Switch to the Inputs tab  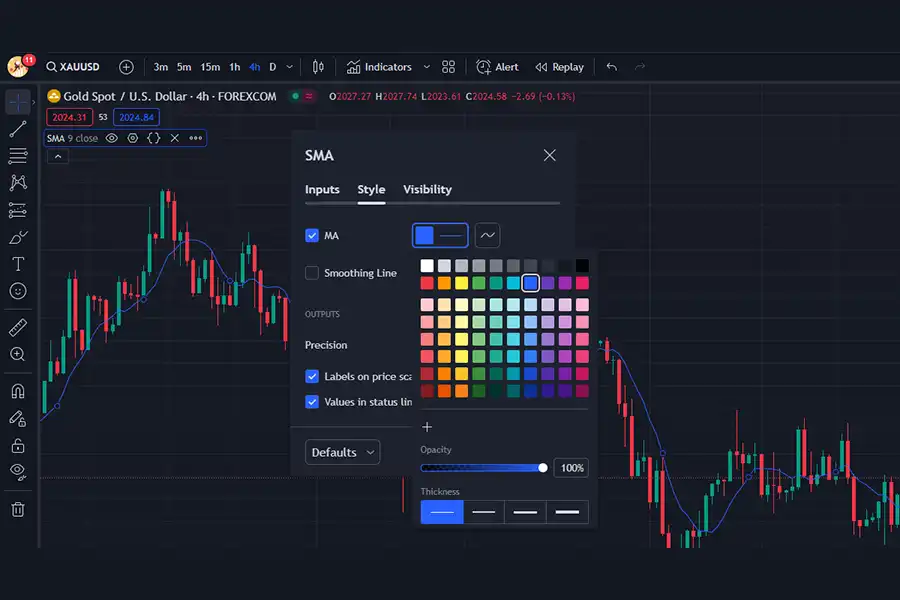tap(322, 189)
